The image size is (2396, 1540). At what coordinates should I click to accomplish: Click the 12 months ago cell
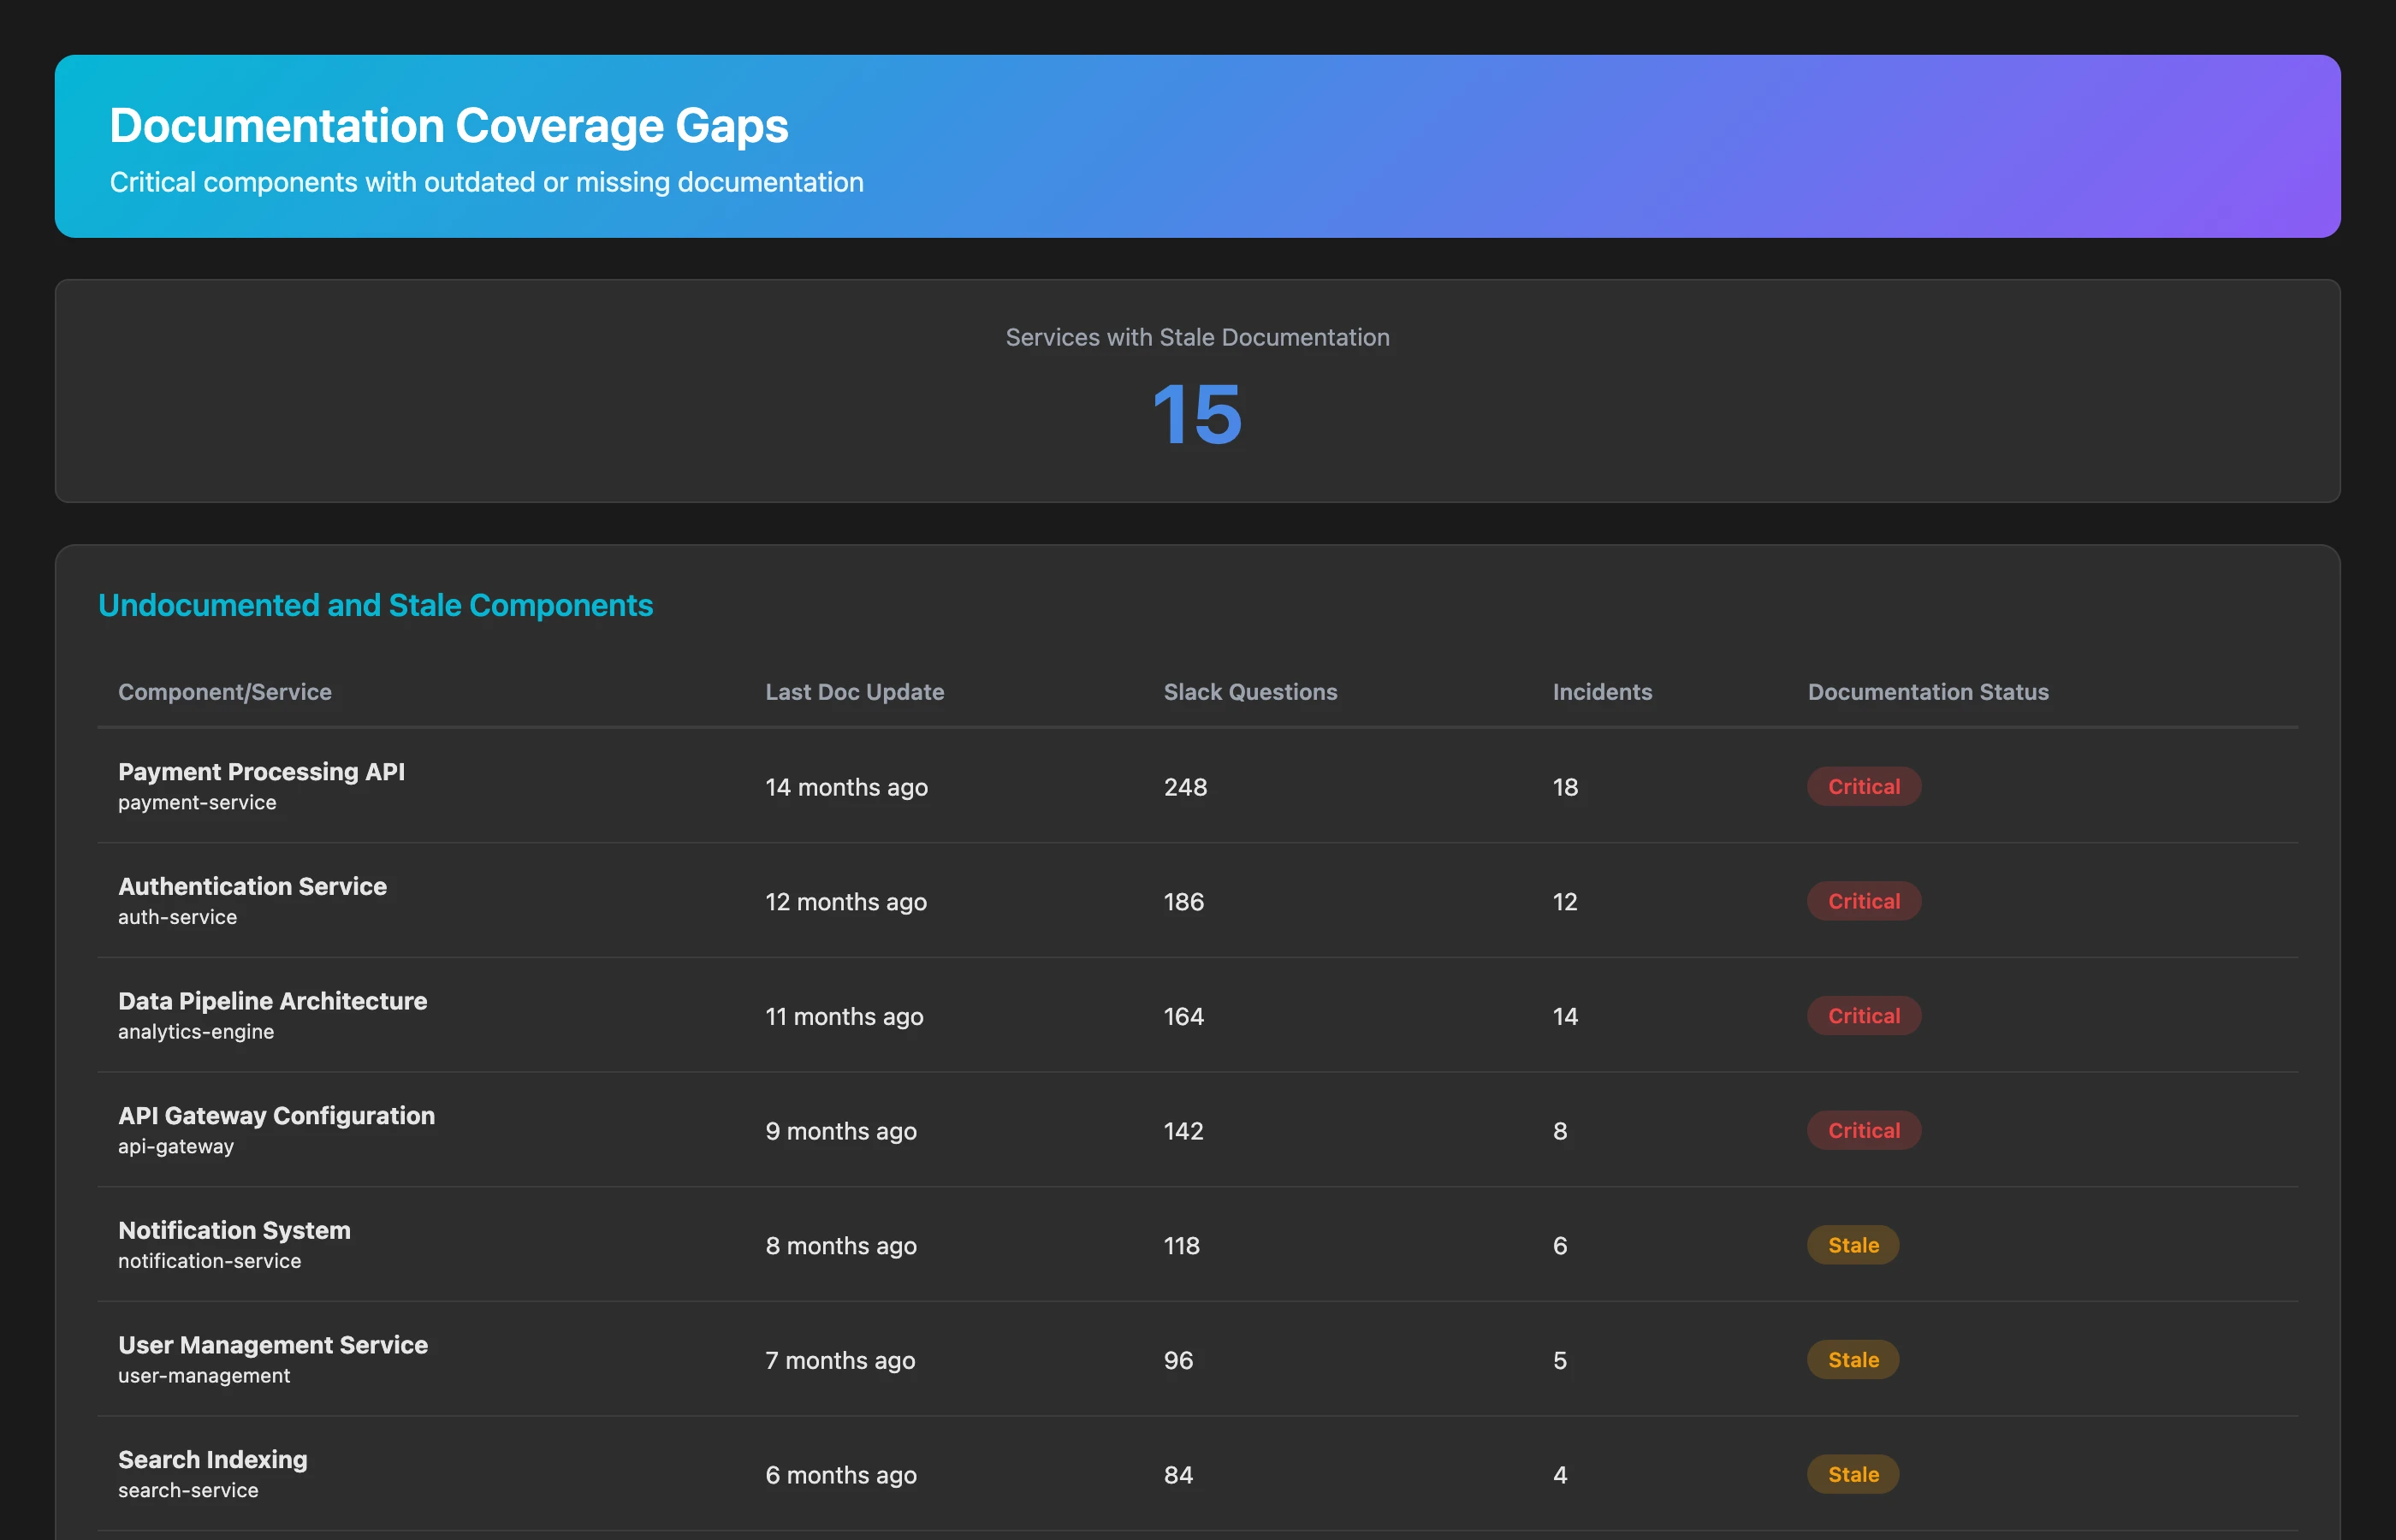(x=846, y=902)
